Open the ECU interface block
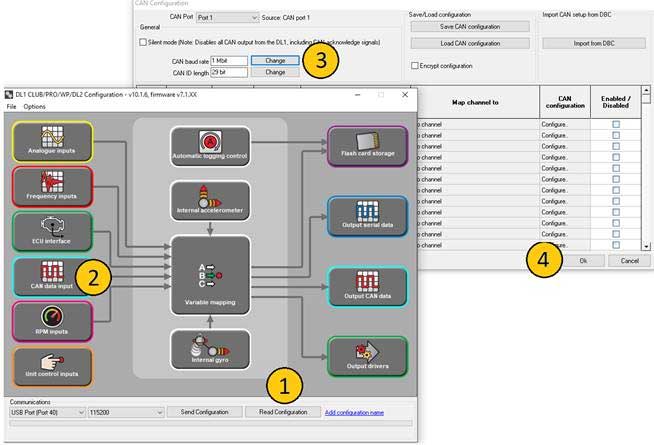Image resolution: width=654 pixels, height=445 pixels. coord(51,230)
